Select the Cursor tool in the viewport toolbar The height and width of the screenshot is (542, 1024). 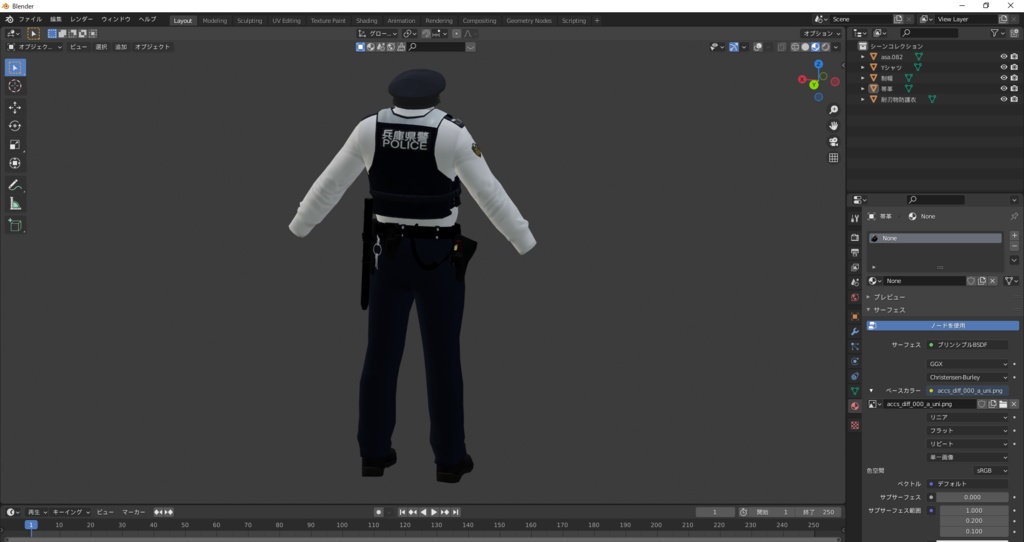click(15, 86)
